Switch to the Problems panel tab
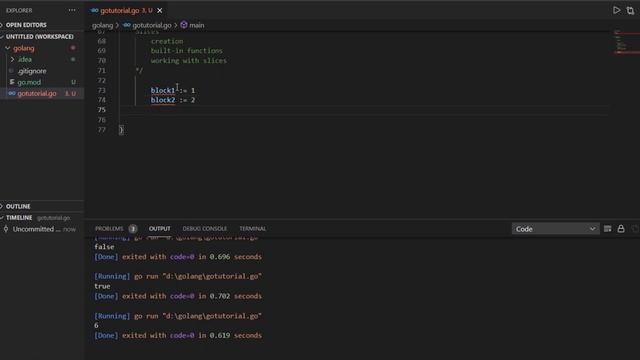 (109, 229)
